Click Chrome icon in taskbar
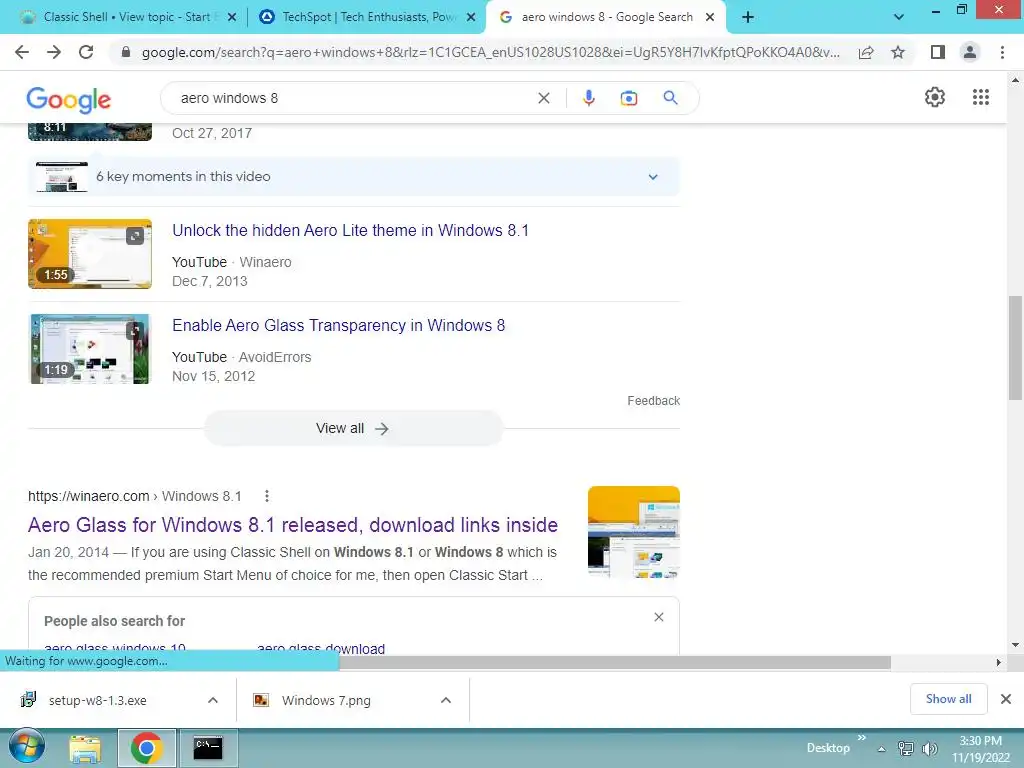This screenshot has width=1024, height=768. coord(146,748)
